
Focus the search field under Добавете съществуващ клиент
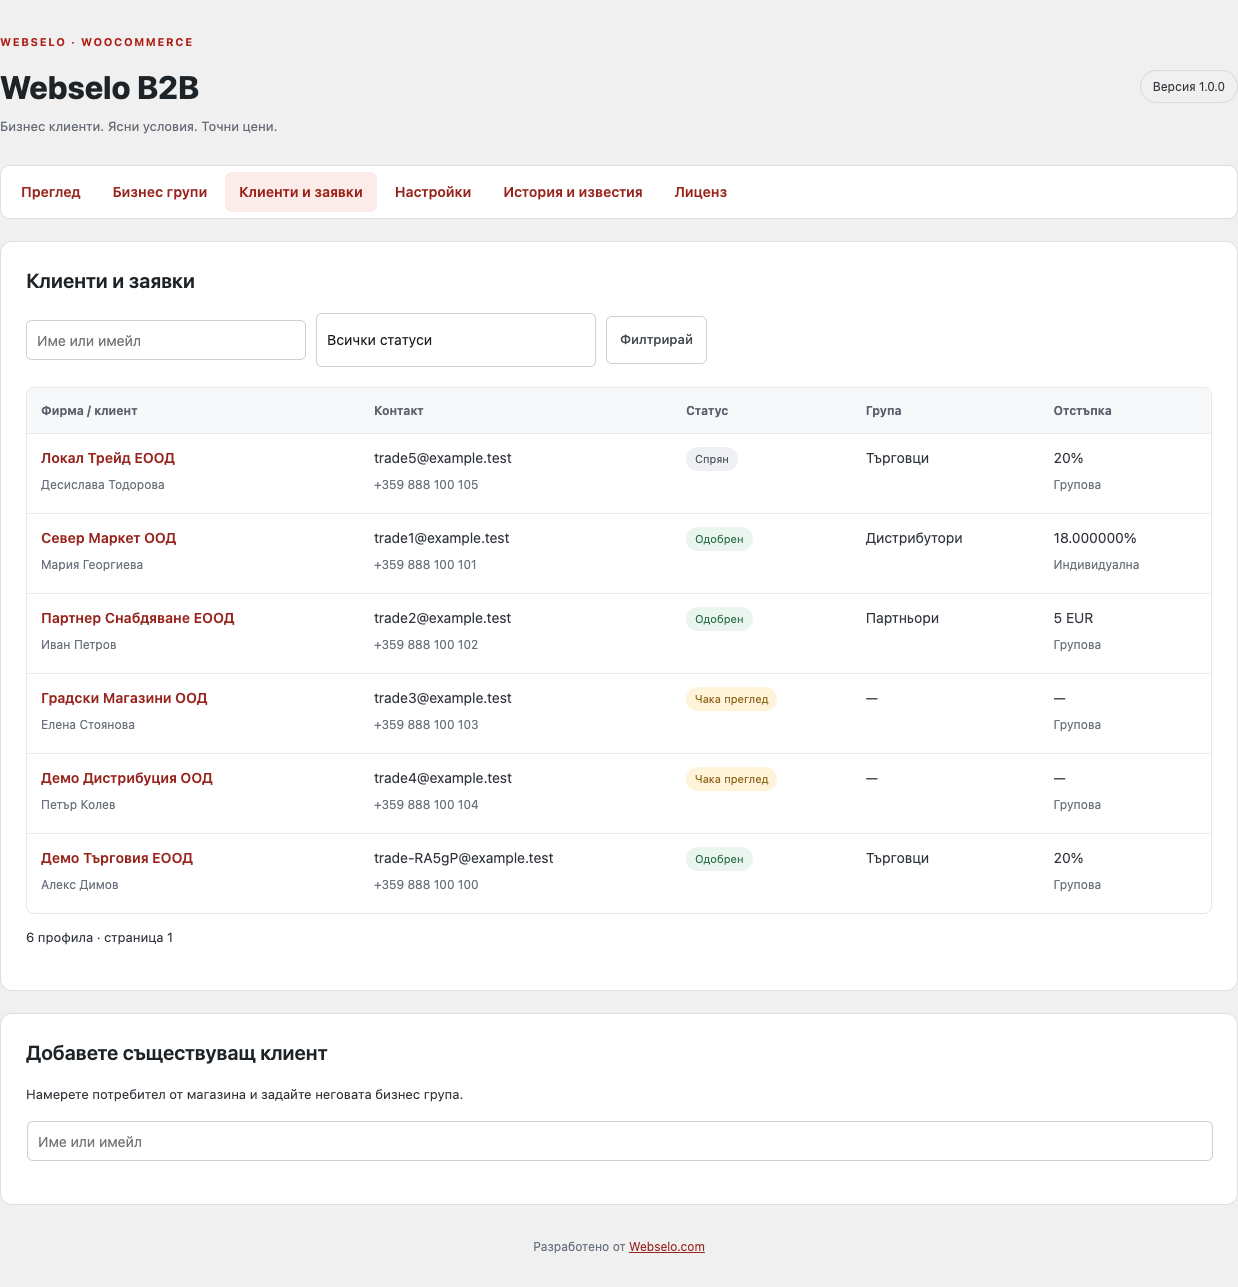(x=620, y=1141)
